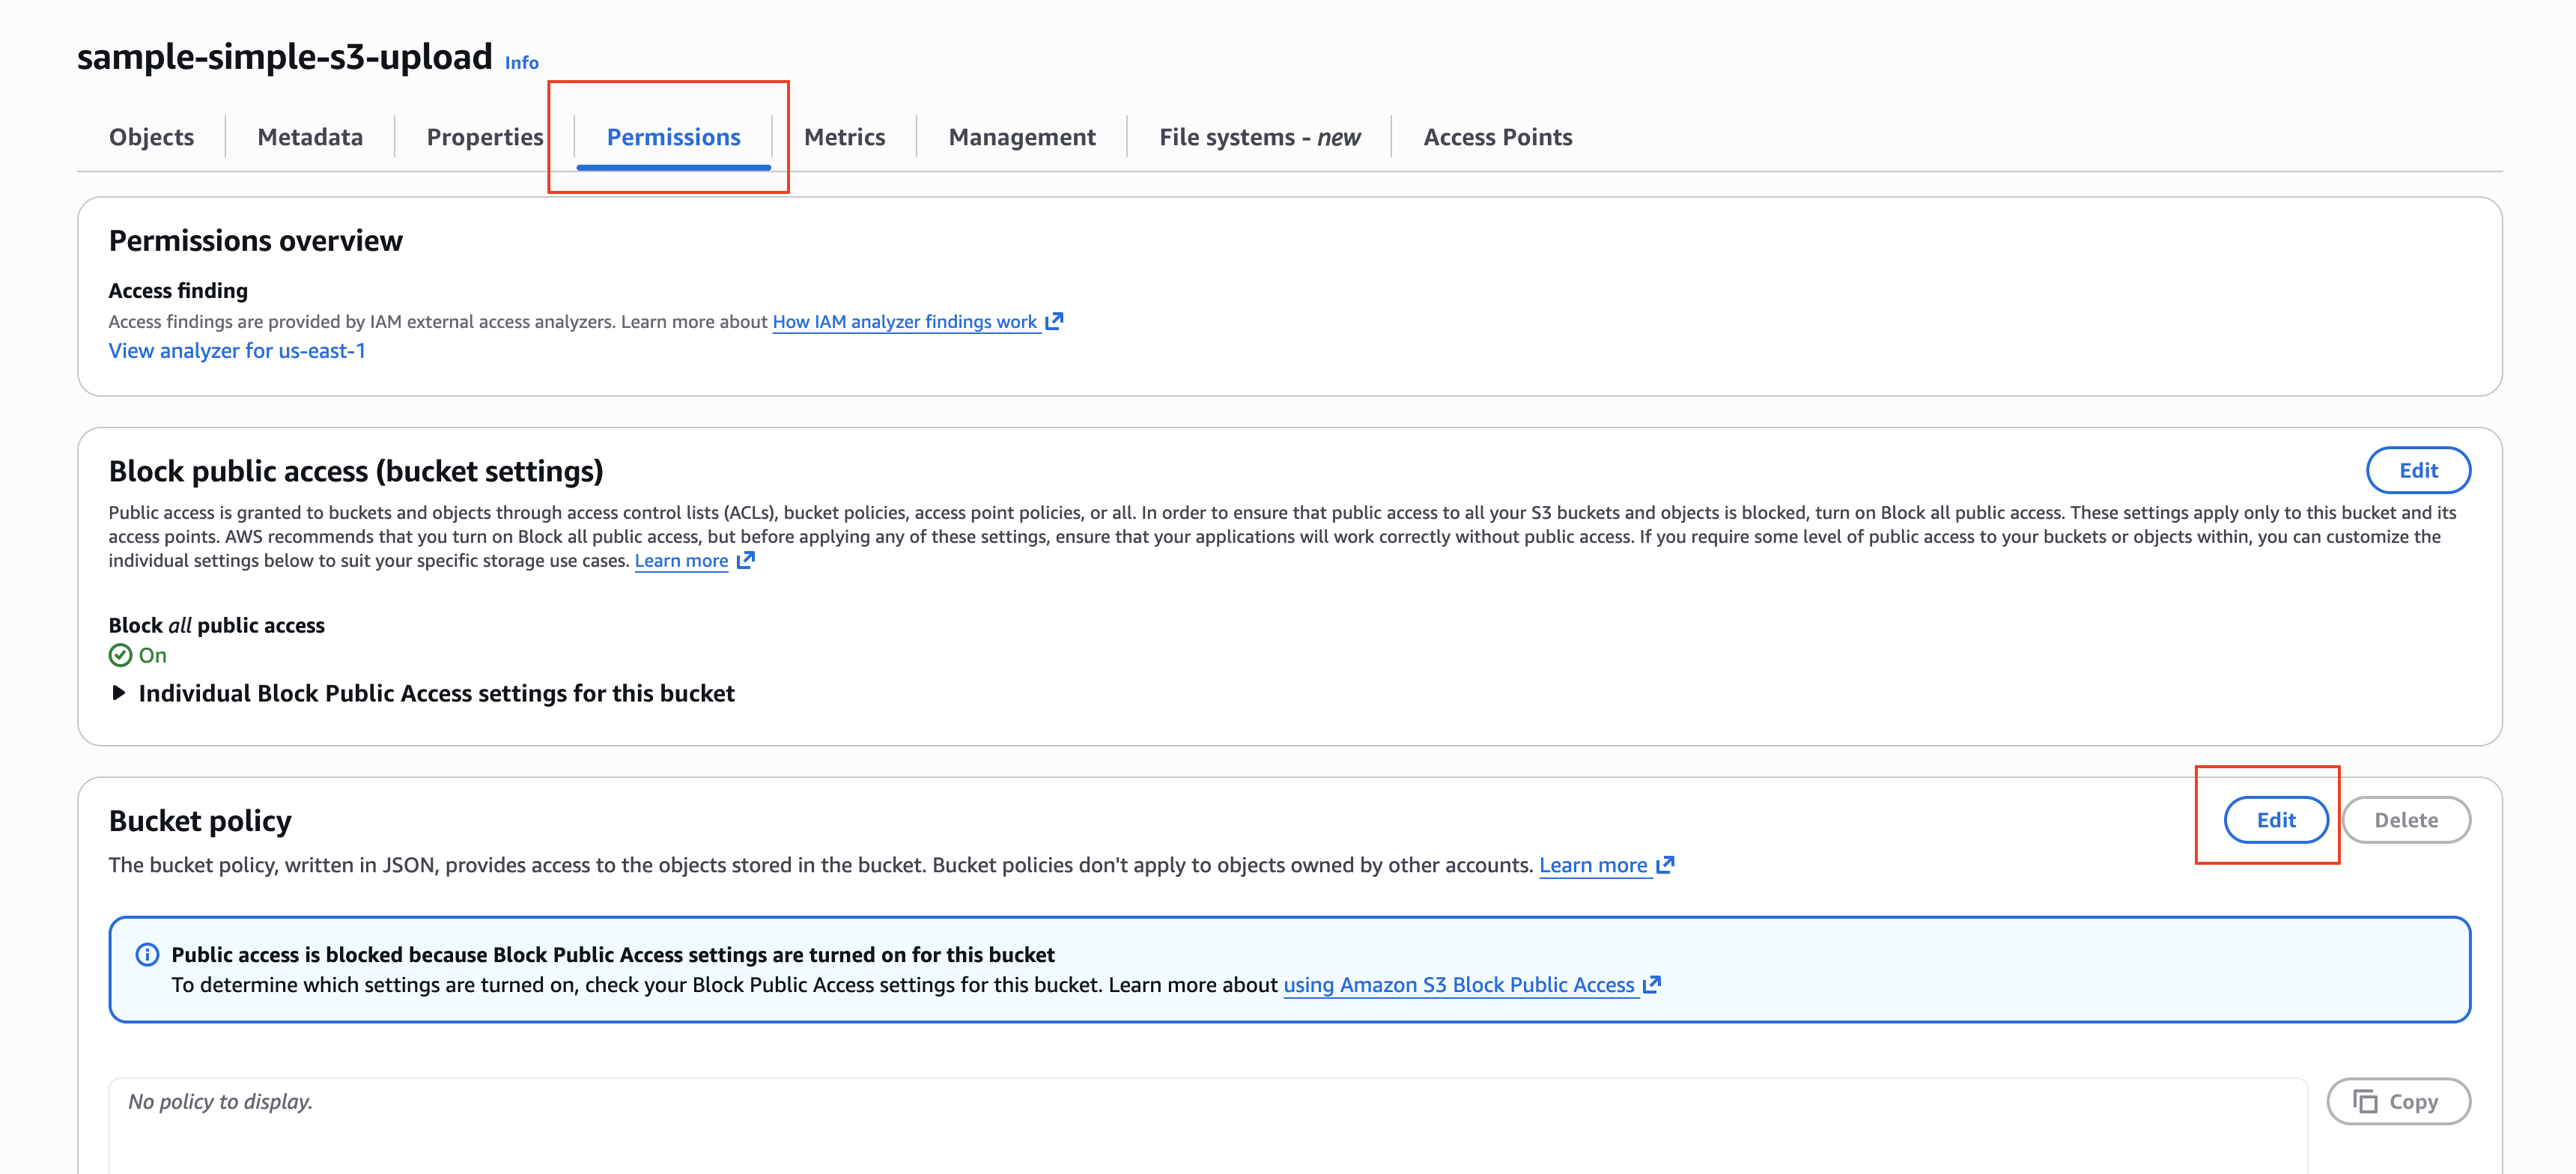Click the Block public access (bucket settings) heading

click(356, 471)
